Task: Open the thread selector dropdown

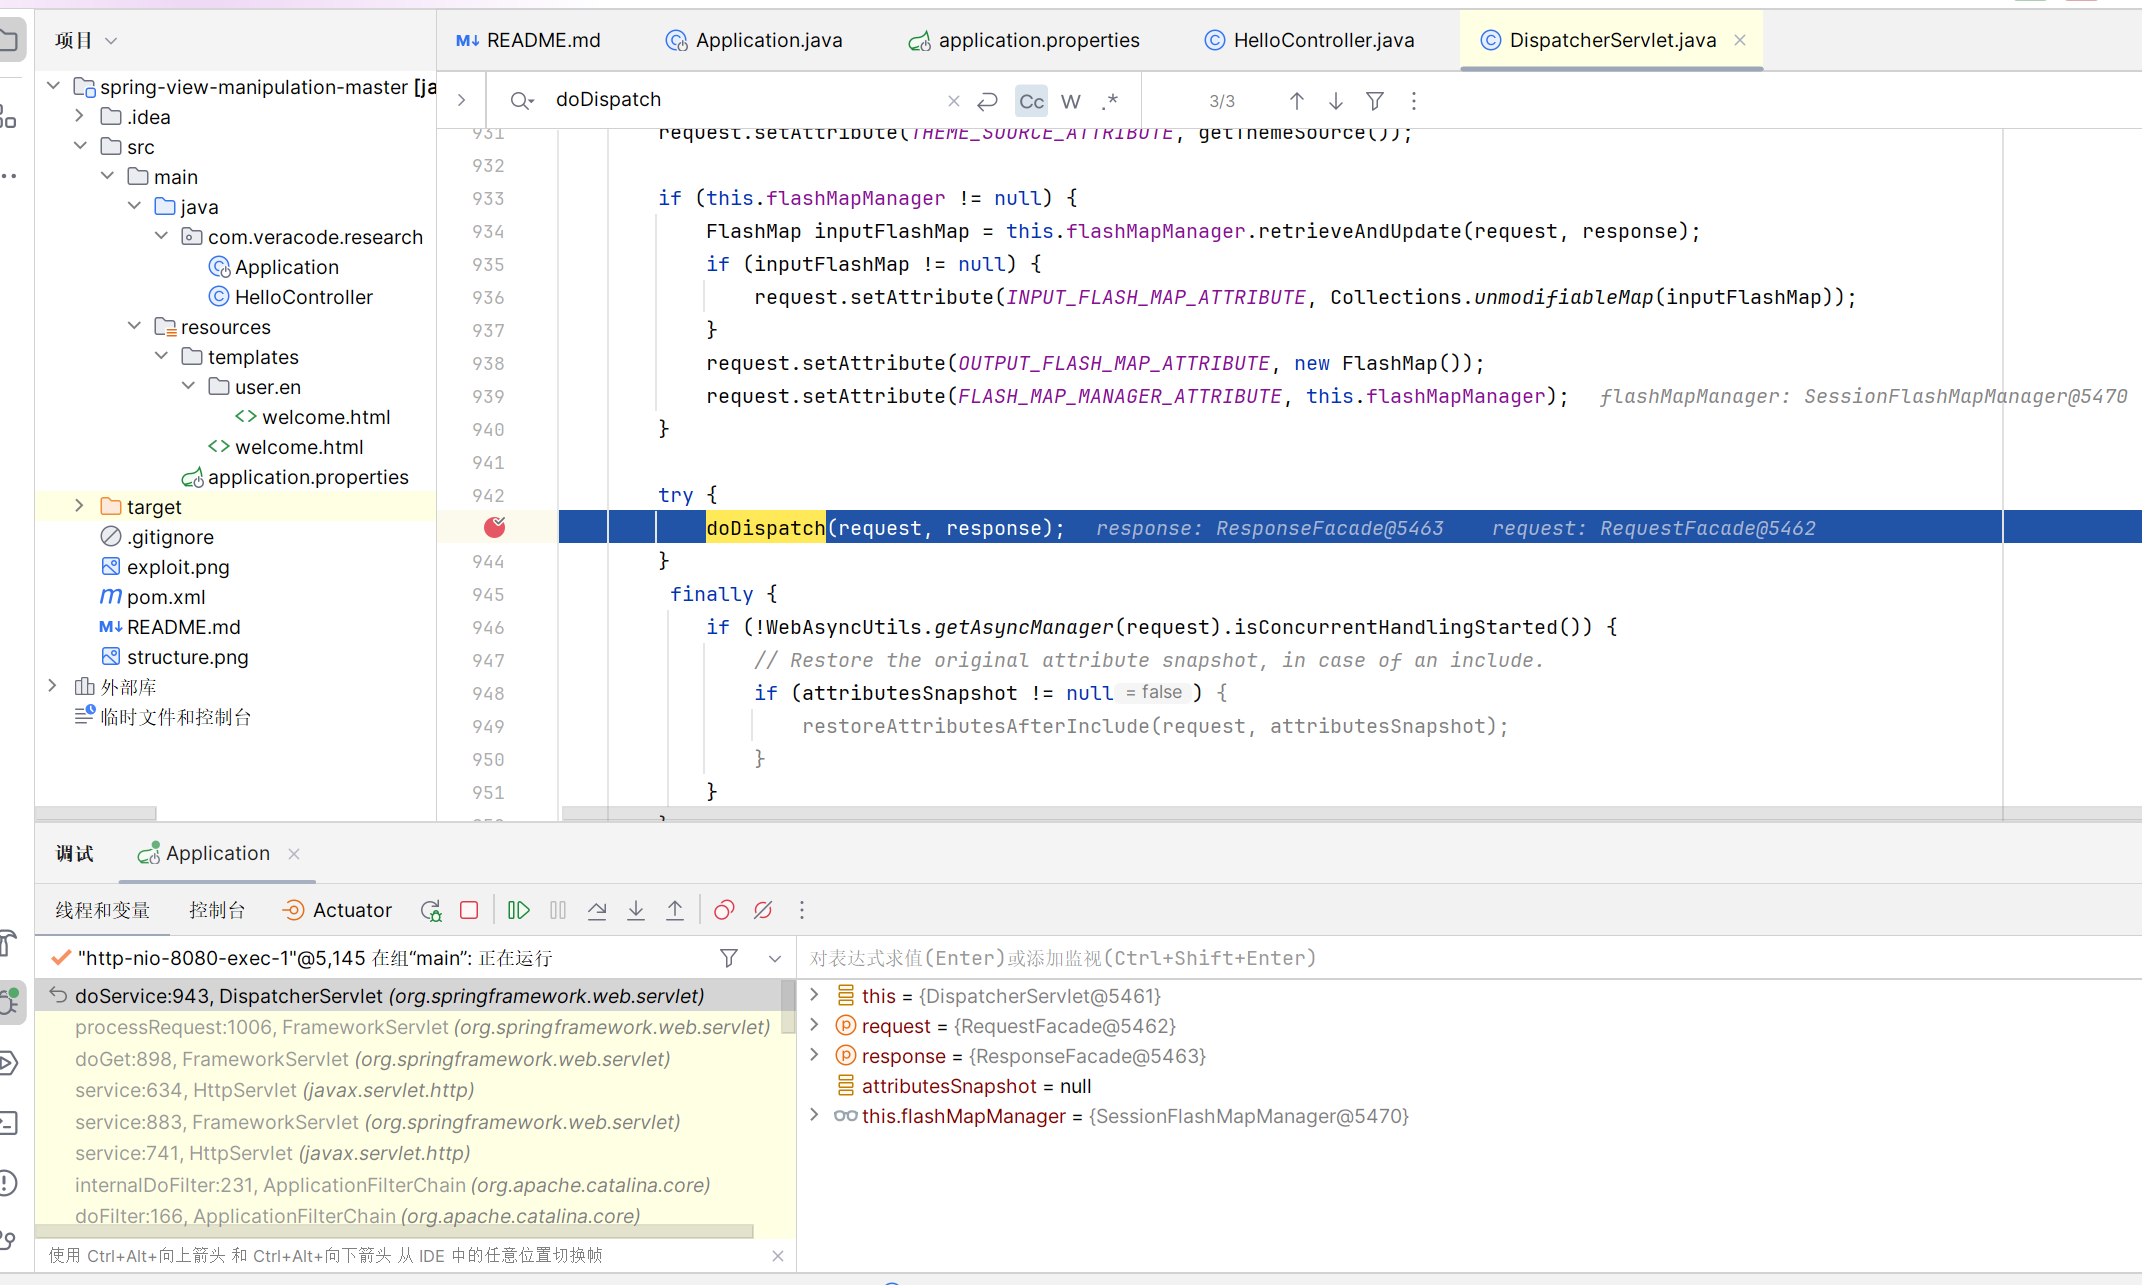Action: click(775, 958)
